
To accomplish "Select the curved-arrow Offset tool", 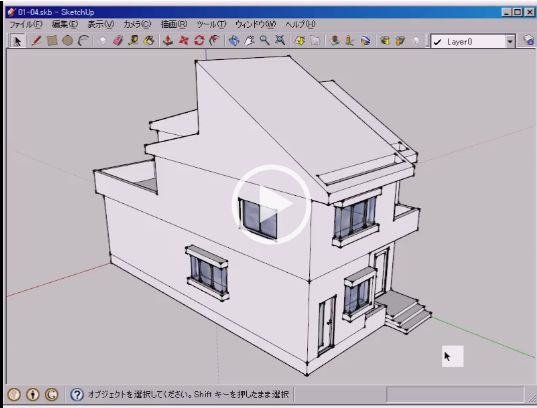I will click(x=214, y=41).
